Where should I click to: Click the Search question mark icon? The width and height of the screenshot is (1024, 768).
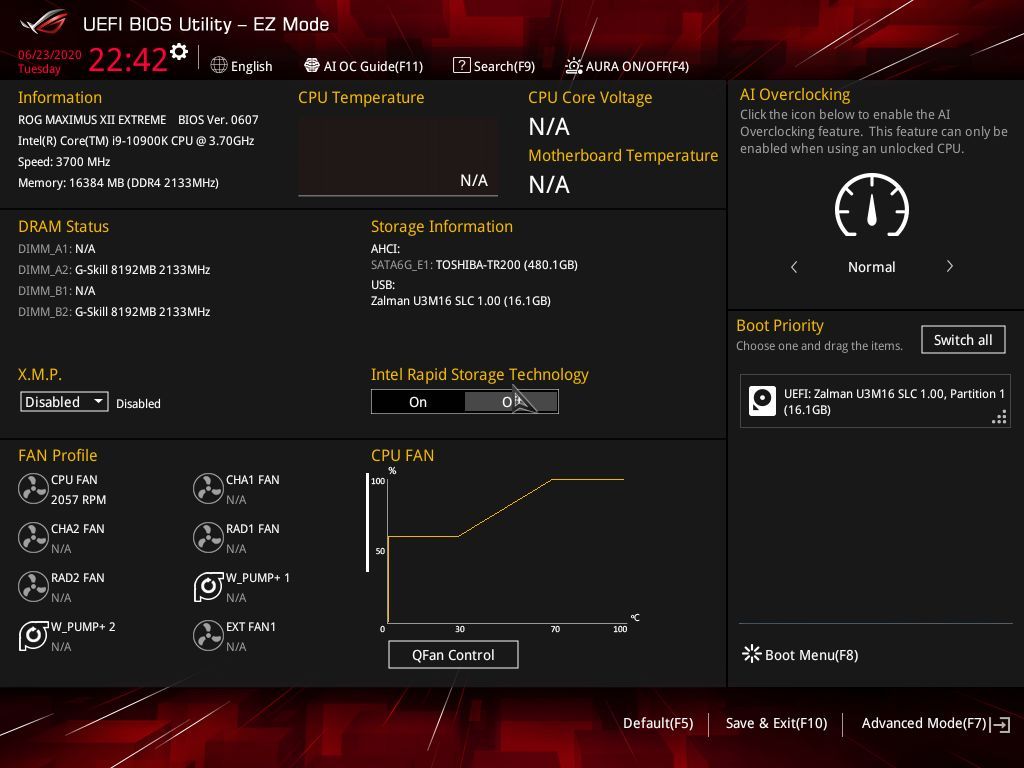tap(461, 65)
